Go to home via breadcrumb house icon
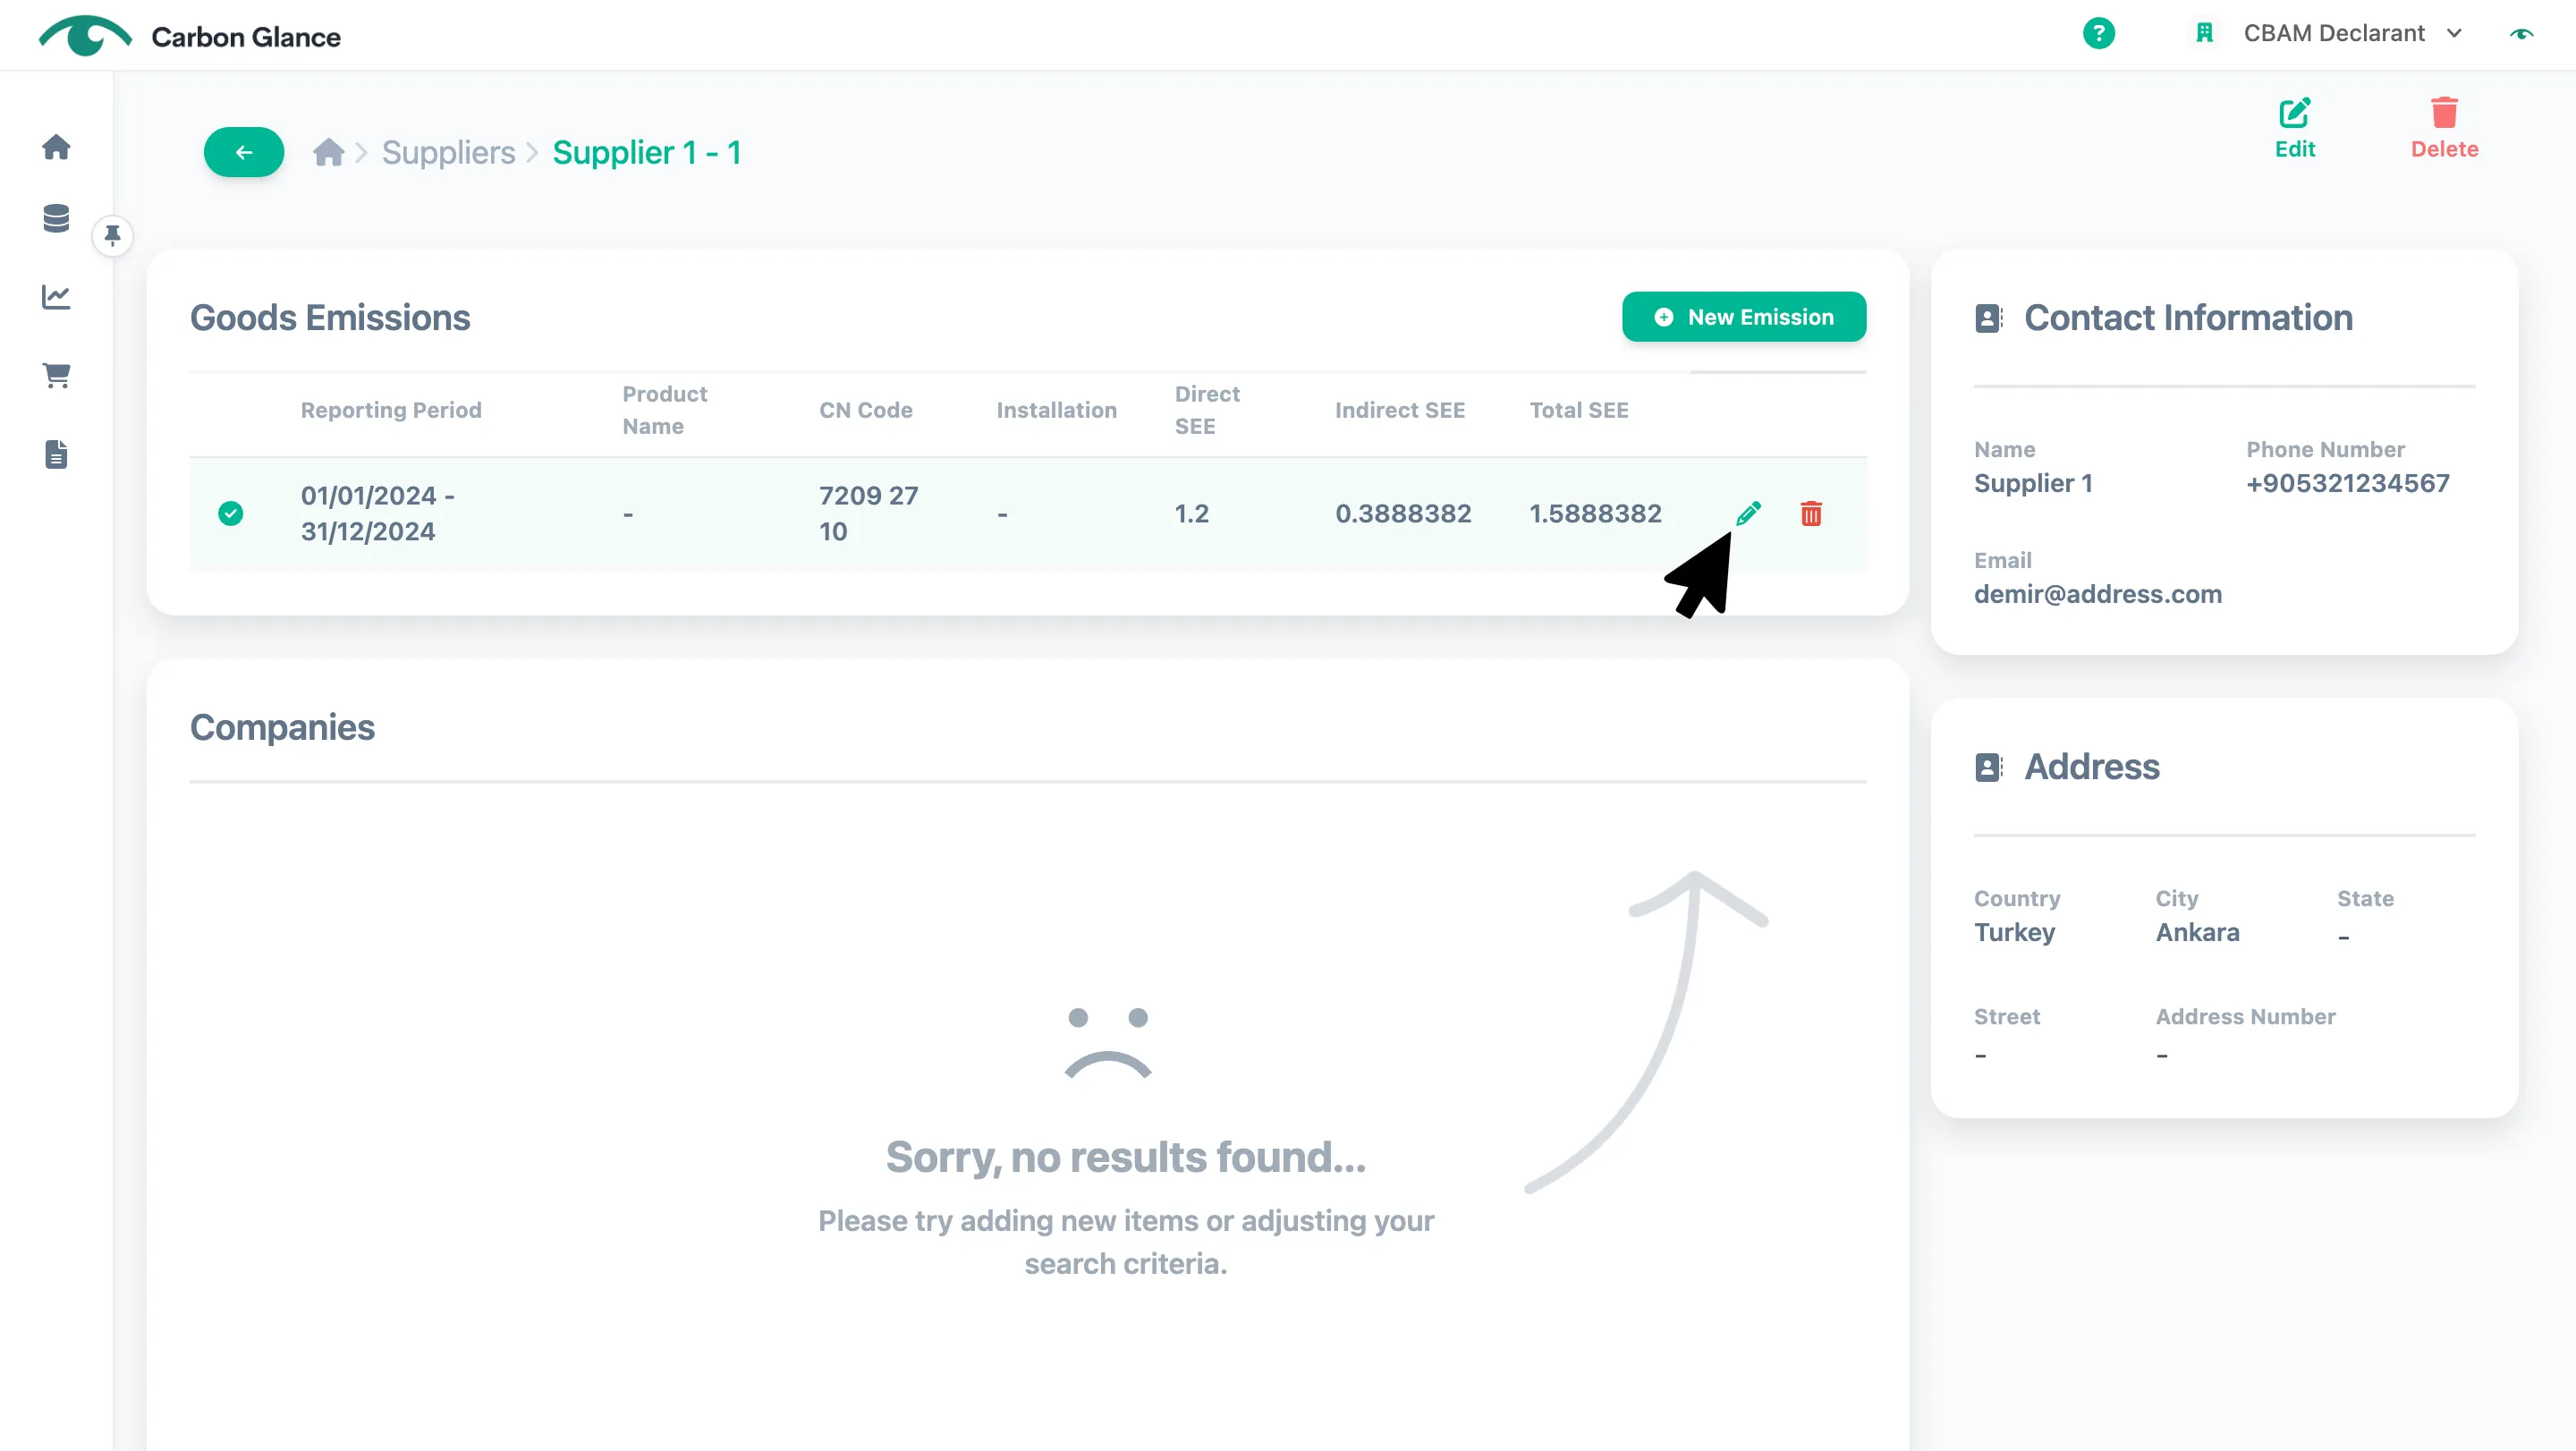The height and width of the screenshot is (1451, 2576). pyautogui.click(x=328, y=152)
